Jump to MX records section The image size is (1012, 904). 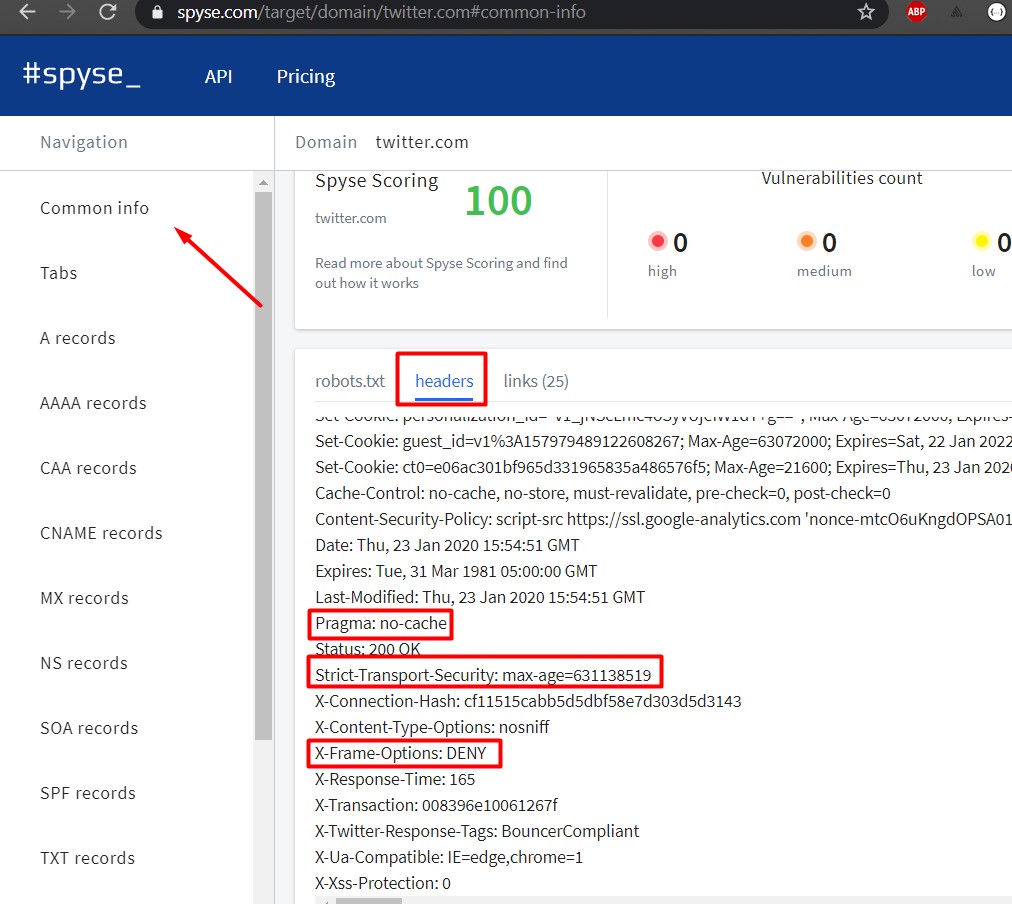[85, 598]
